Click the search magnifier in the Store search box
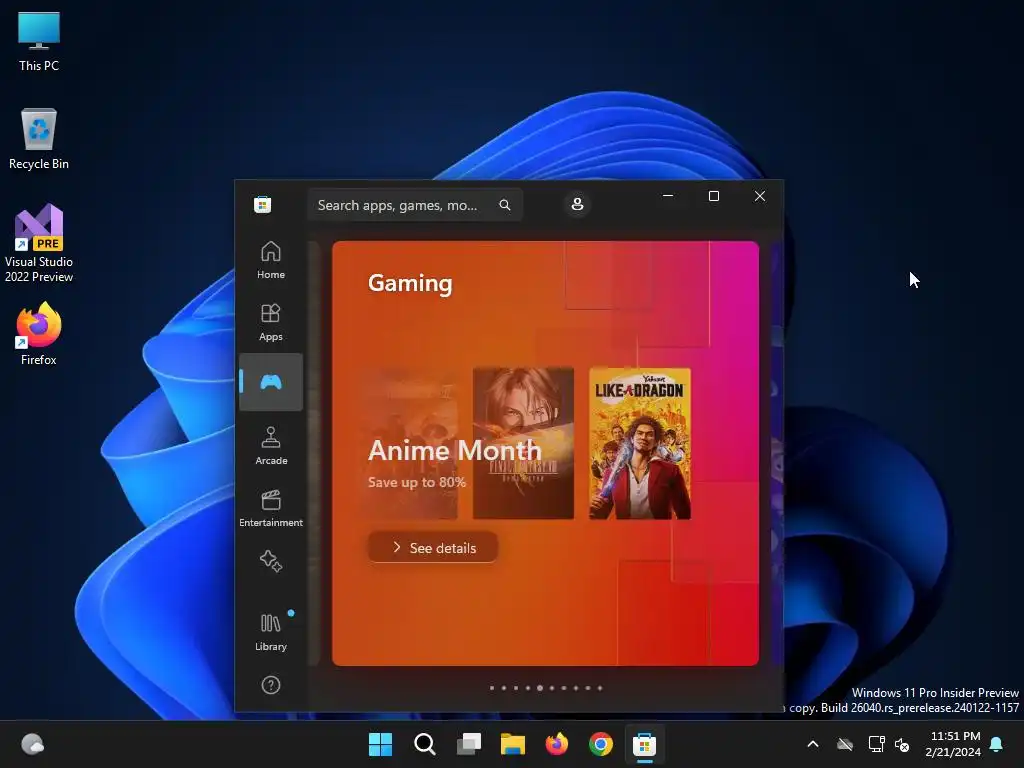 pyautogui.click(x=505, y=205)
